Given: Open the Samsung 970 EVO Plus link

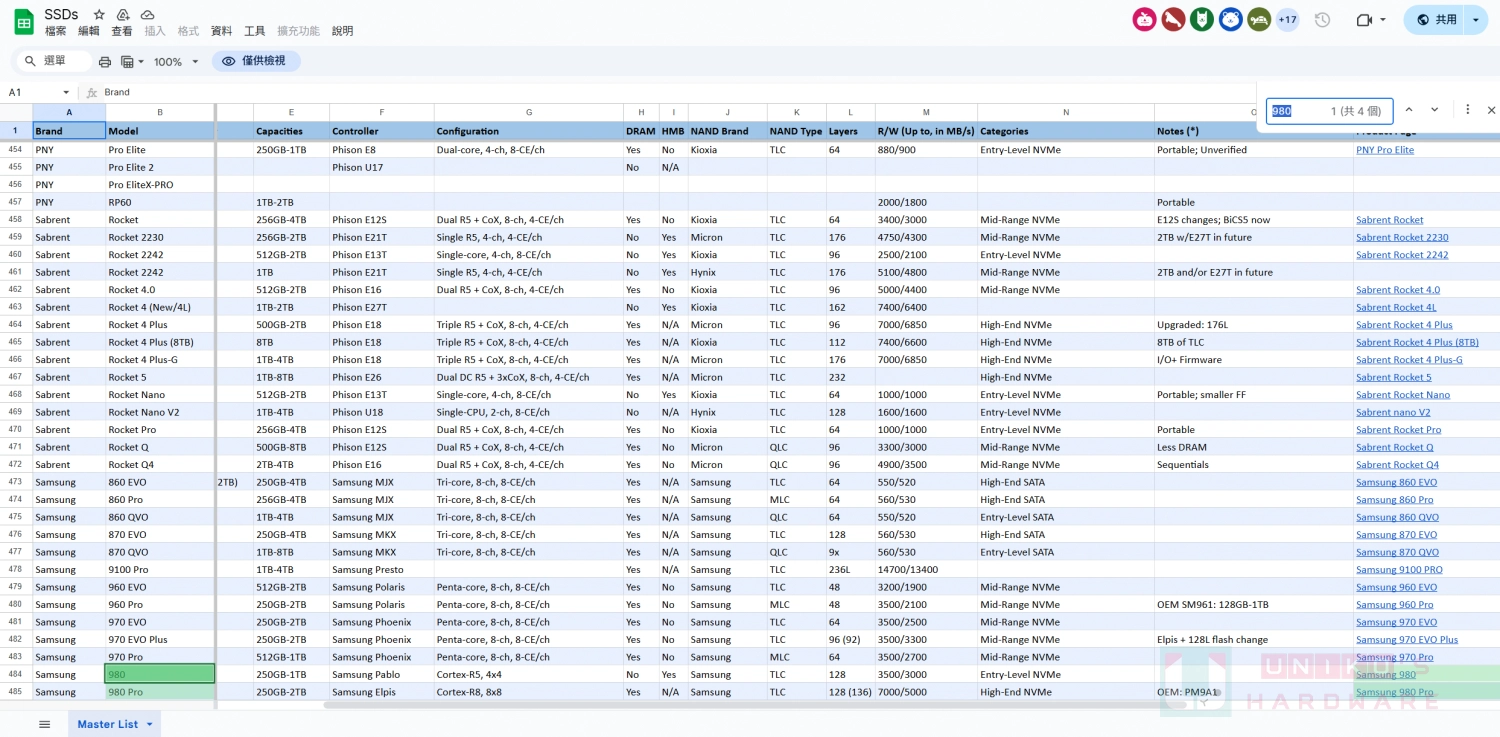Looking at the screenshot, I should point(1407,639).
